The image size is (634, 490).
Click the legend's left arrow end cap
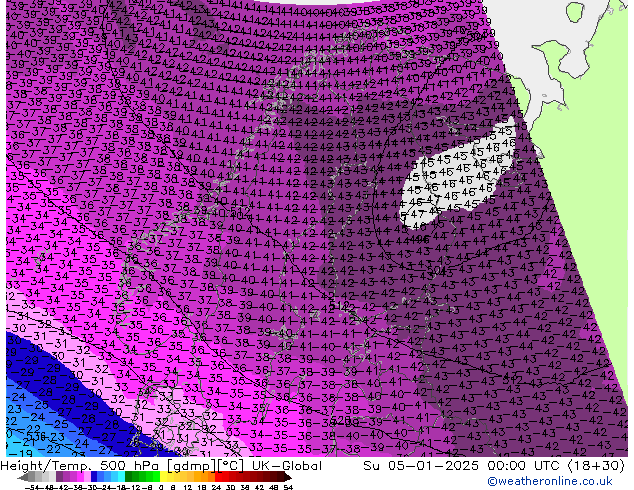[23, 477]
